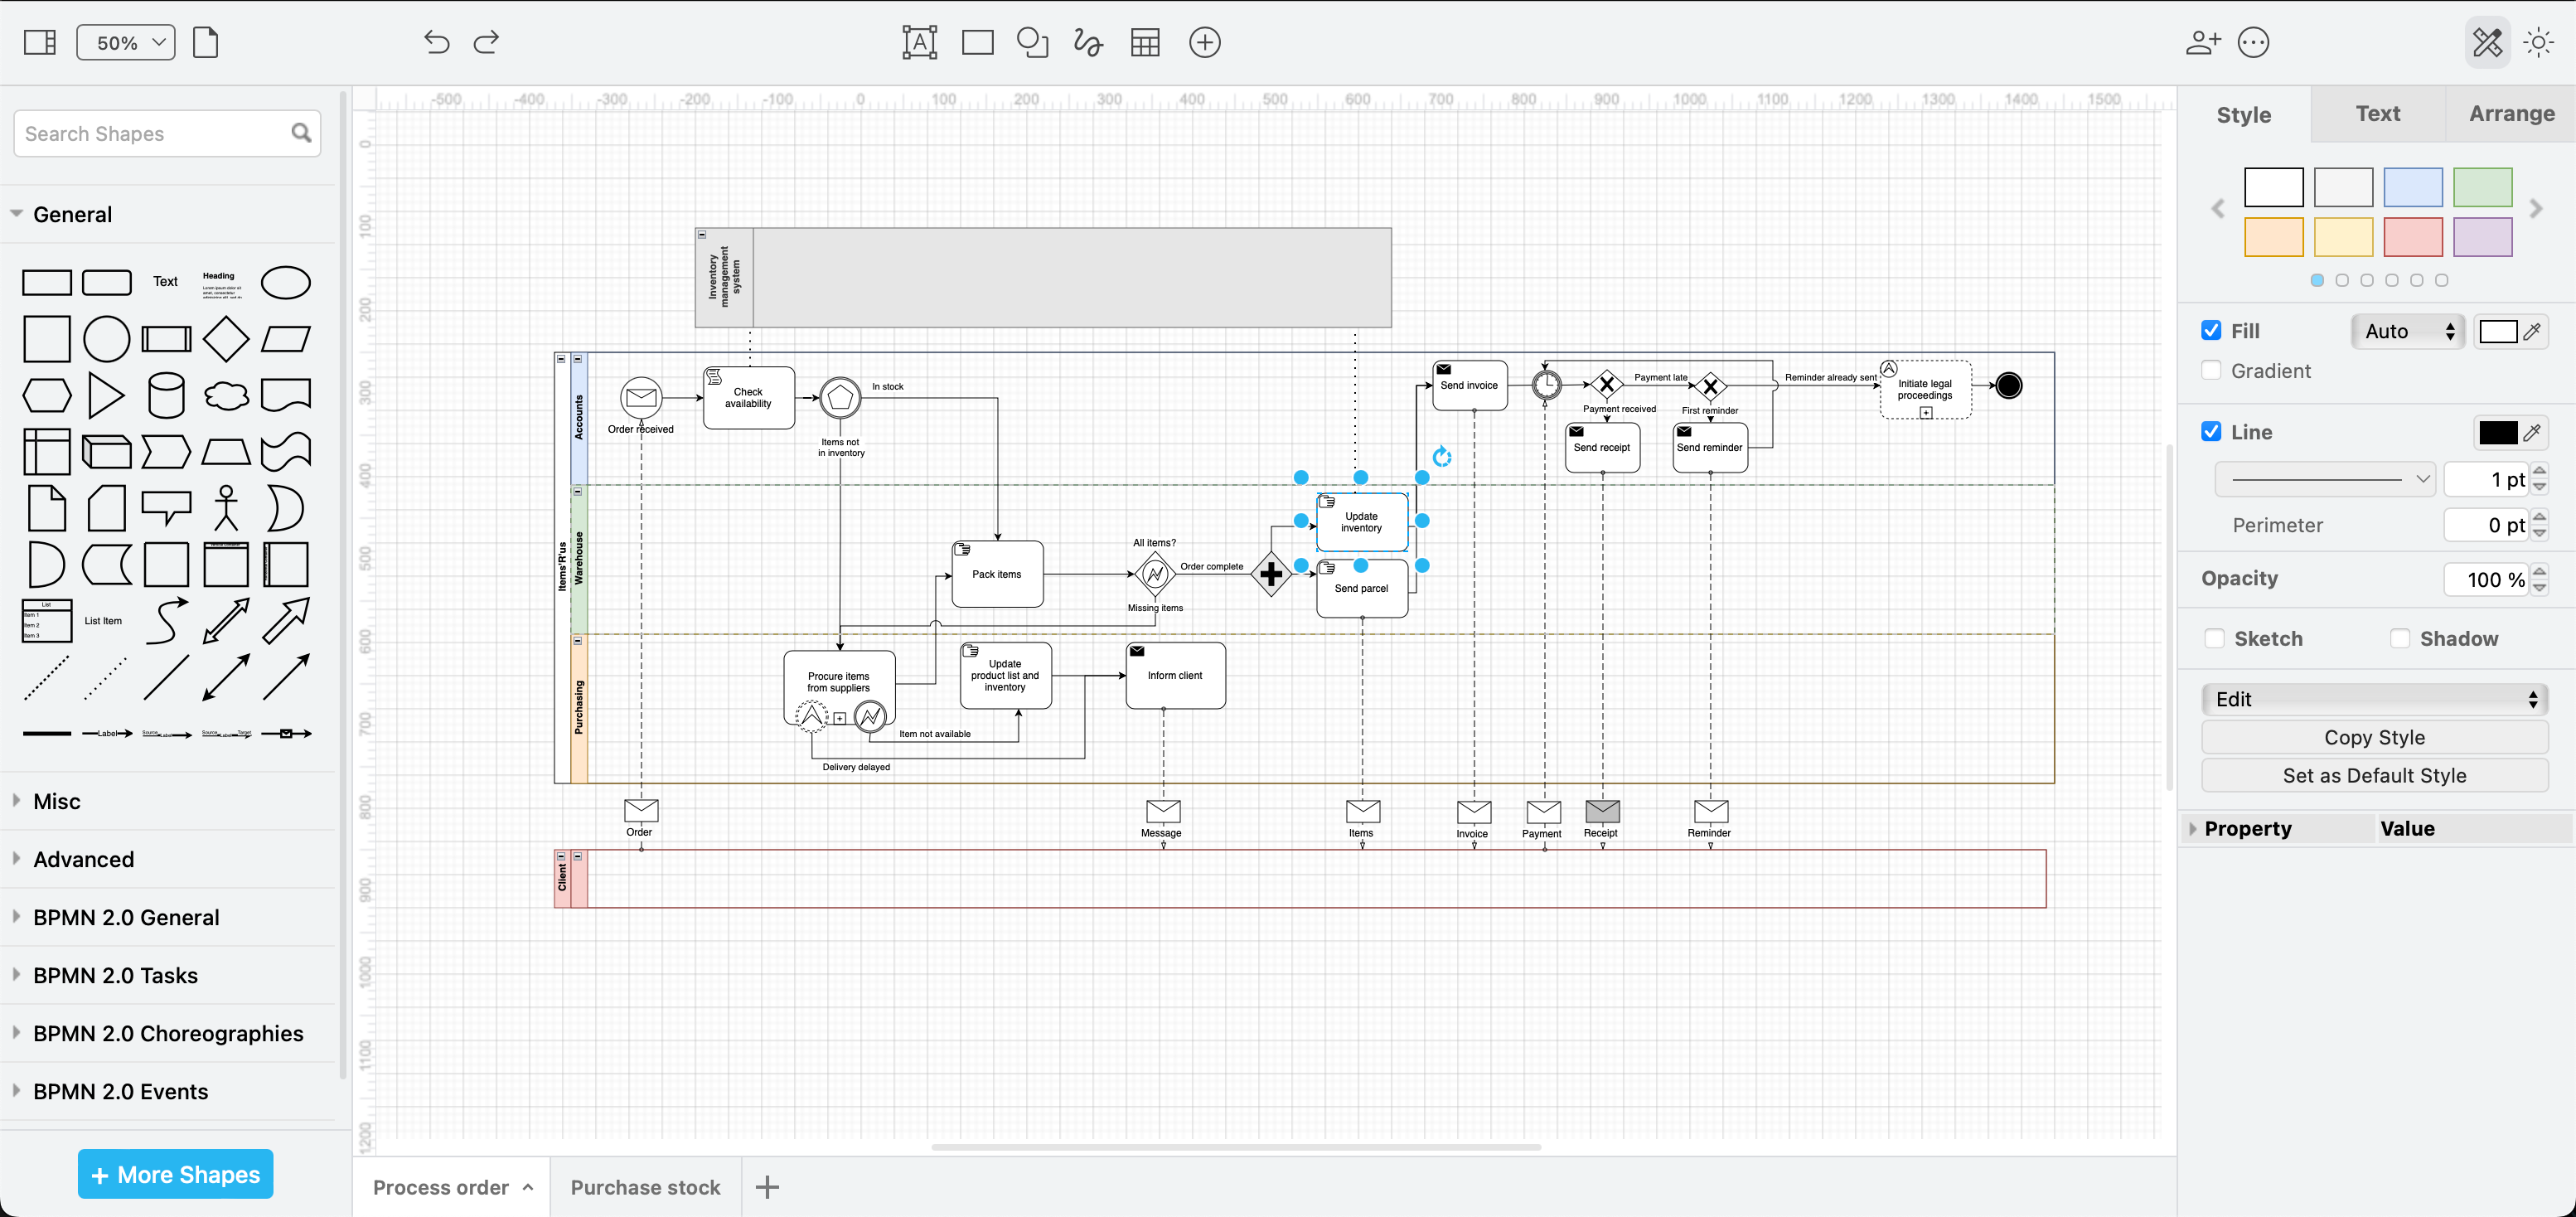Toggle dark mode with the sun icon

2539,42
